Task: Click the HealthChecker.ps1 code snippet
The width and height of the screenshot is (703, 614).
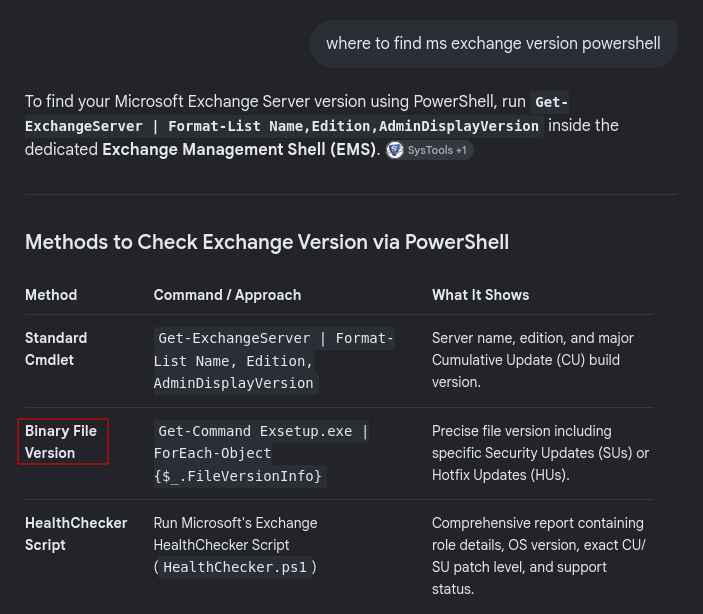Action: tap(235, 567)
